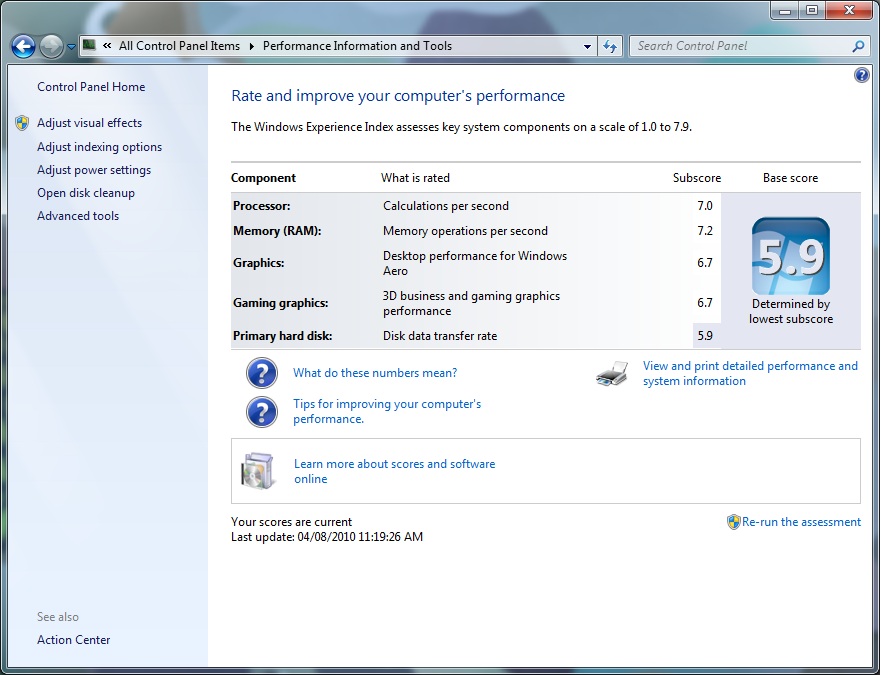Open Adjust power settings

[x=94, y=170]
